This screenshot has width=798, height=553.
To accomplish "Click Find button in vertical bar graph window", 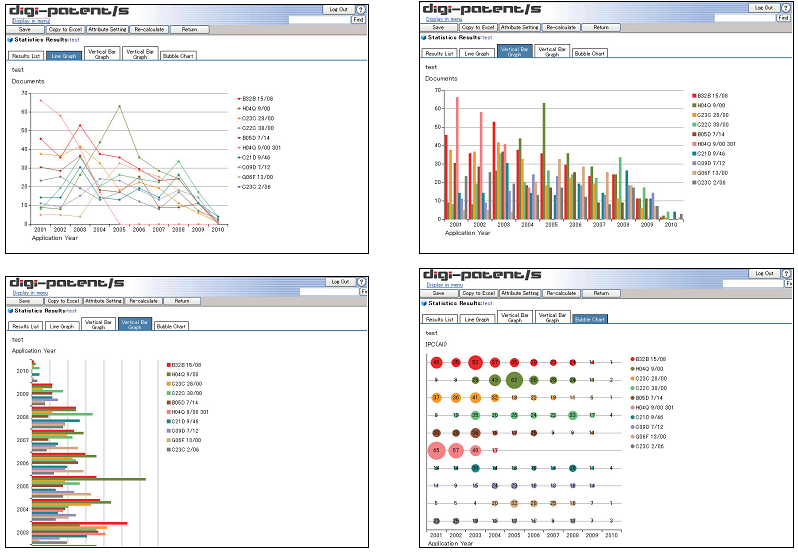I will pyautogui.click(x=784, y=18).
